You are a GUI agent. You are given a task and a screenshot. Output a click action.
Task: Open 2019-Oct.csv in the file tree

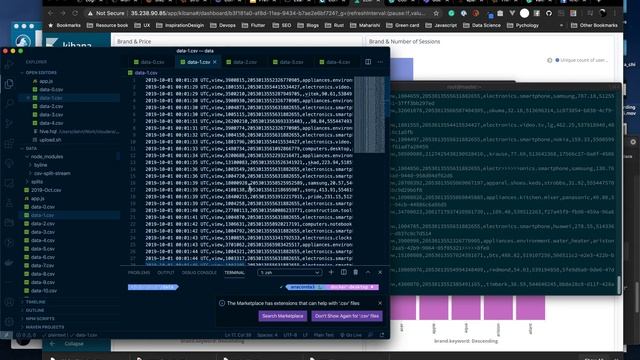tap(46, 190)
